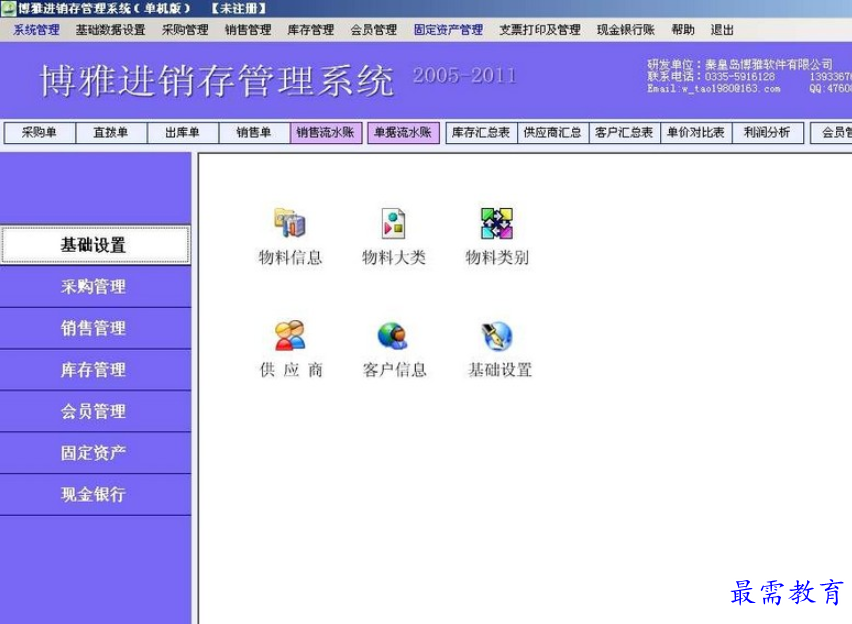Image resolution: width=852 pixels, height=624 pixels.
Task: Open the 销售管理 menu in menu bar
Action: 248,30
